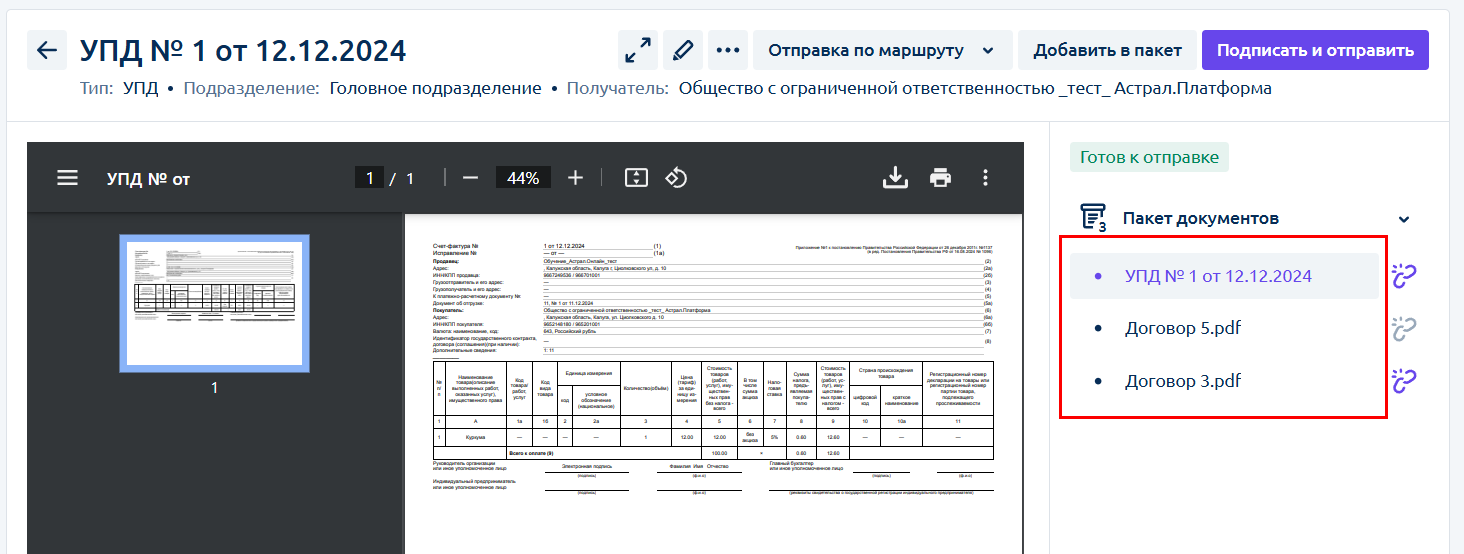The height and width of the screenshot is (554, 1464).
Task: Zoom in on the PDF document
Action: click(575, 178)
